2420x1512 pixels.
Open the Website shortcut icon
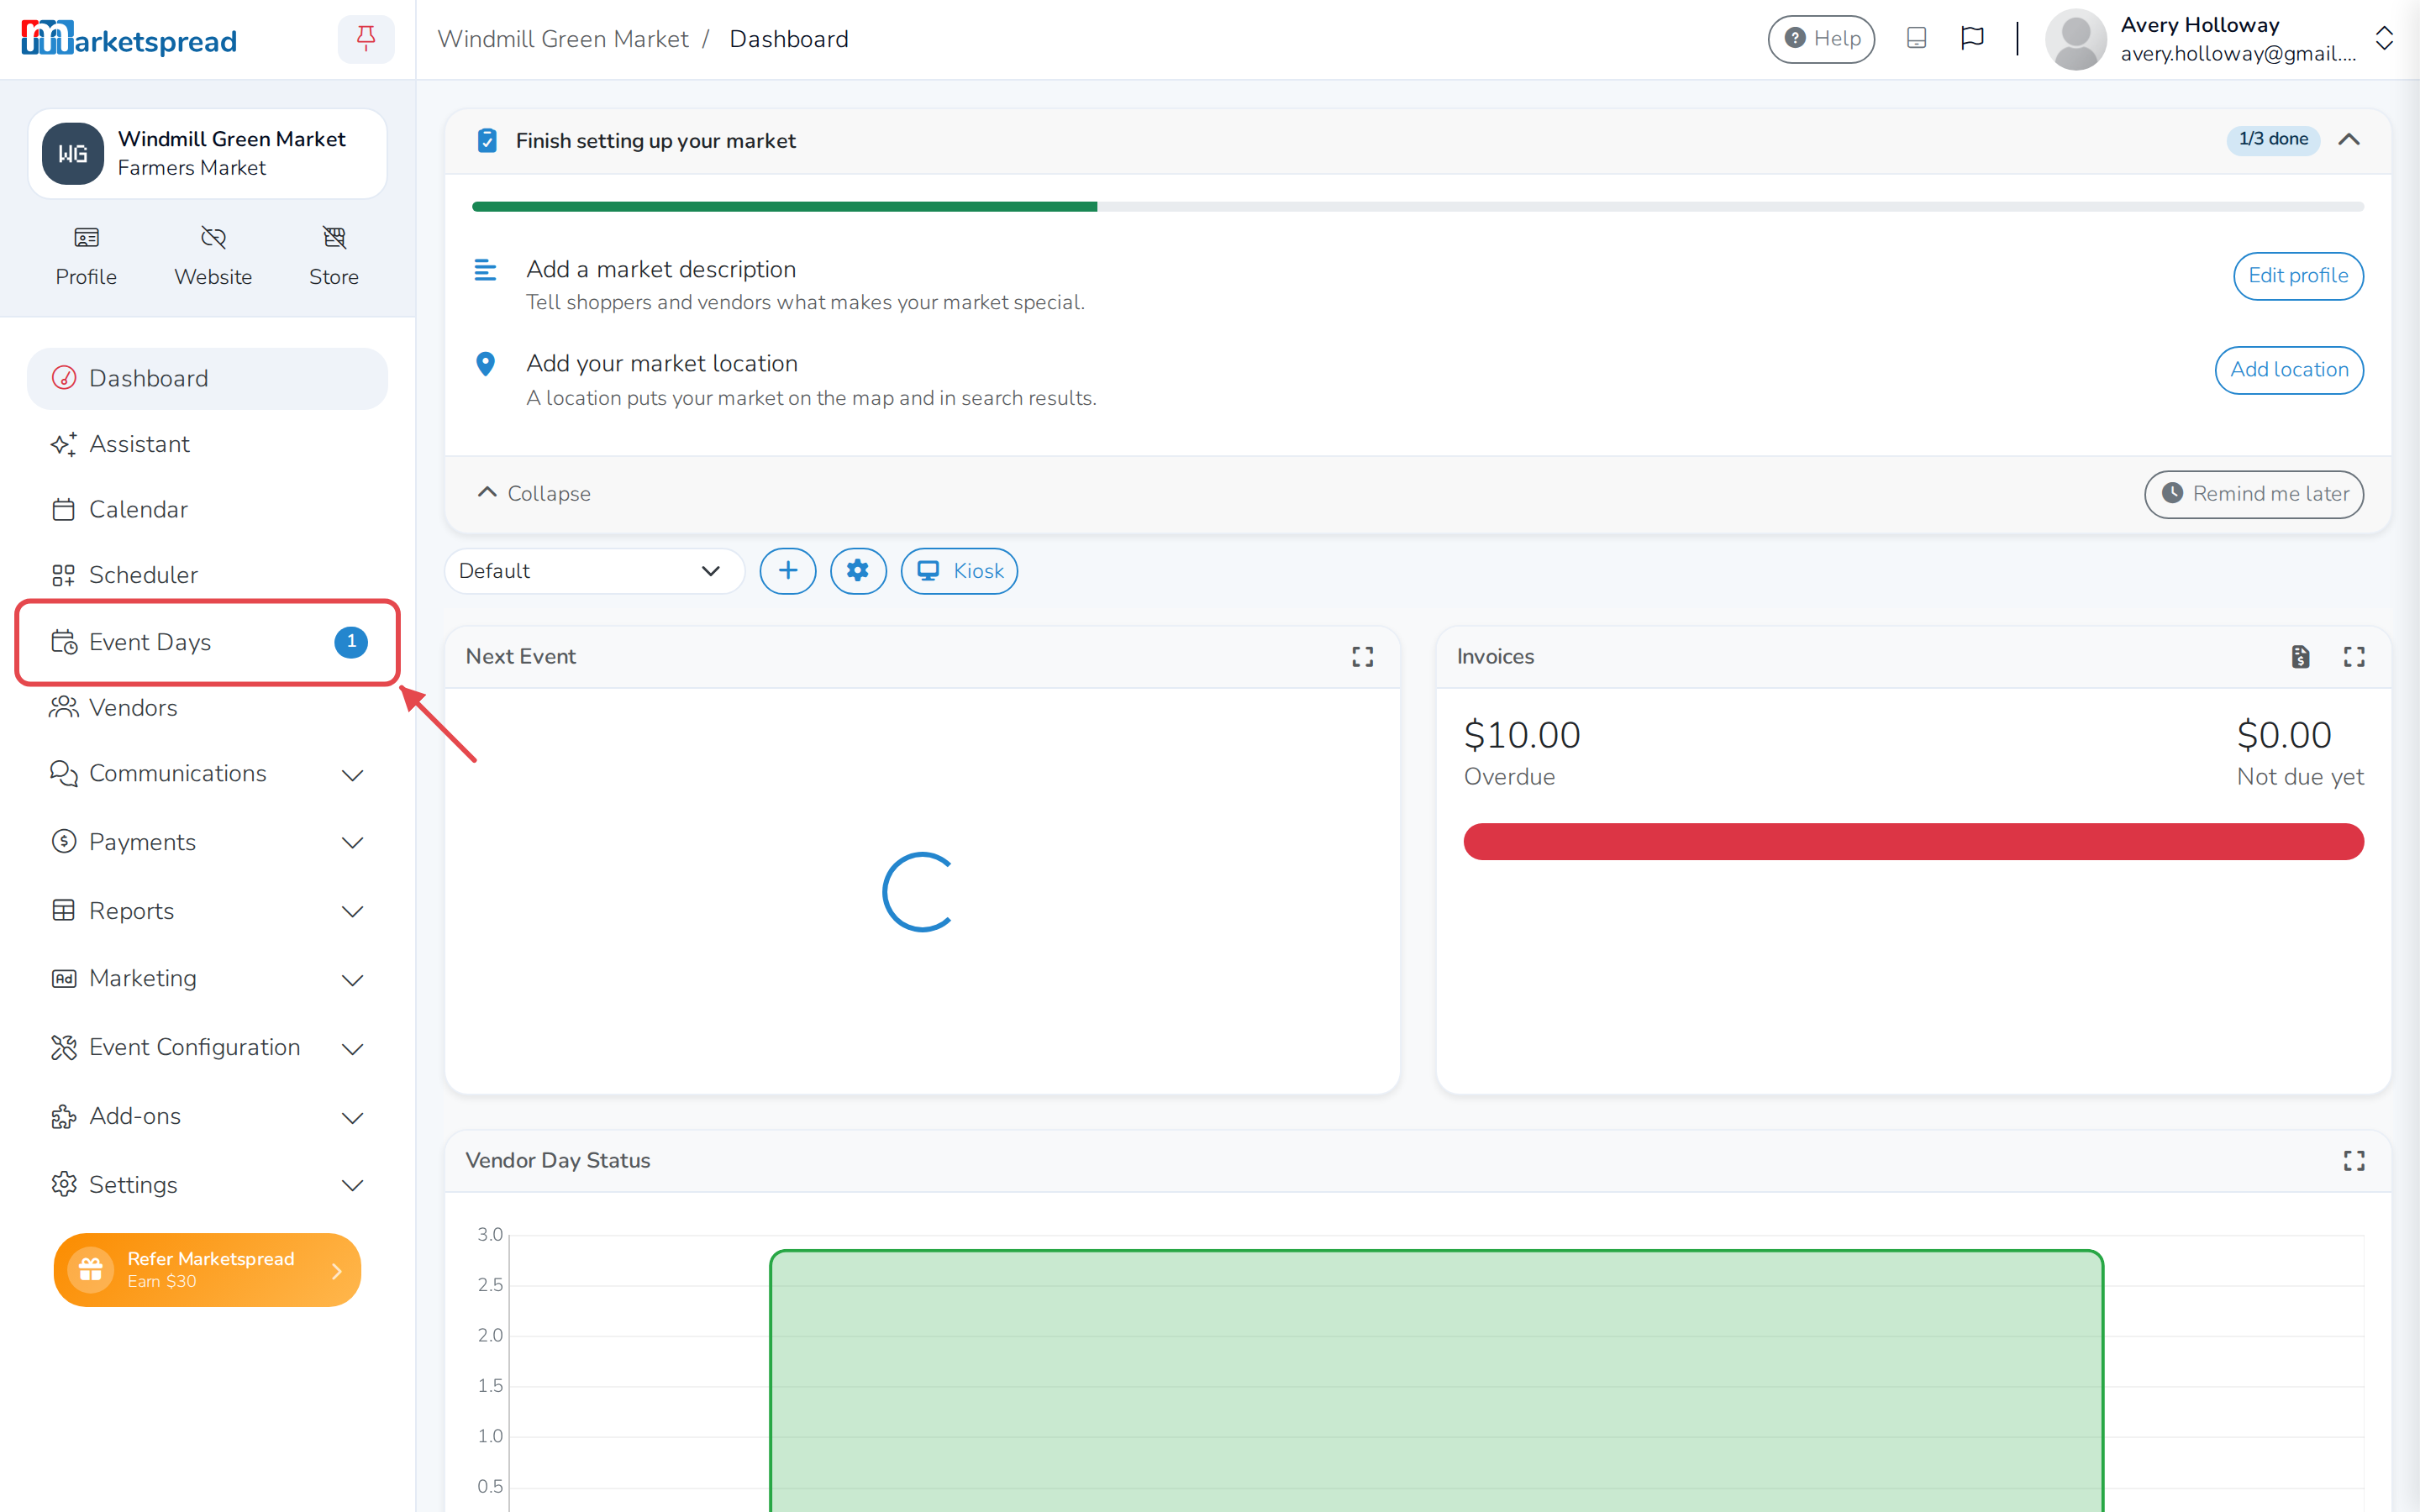213,238
